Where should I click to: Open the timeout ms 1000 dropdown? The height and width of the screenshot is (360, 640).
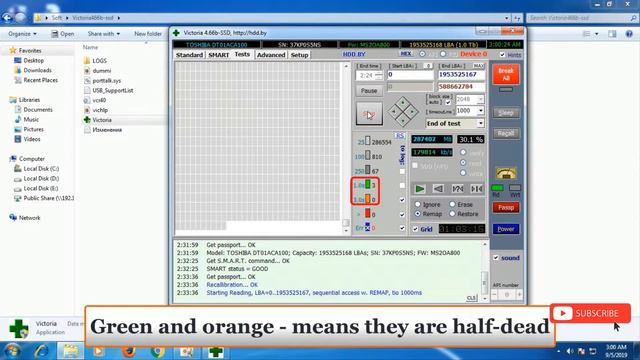click(x=480, y=111)
